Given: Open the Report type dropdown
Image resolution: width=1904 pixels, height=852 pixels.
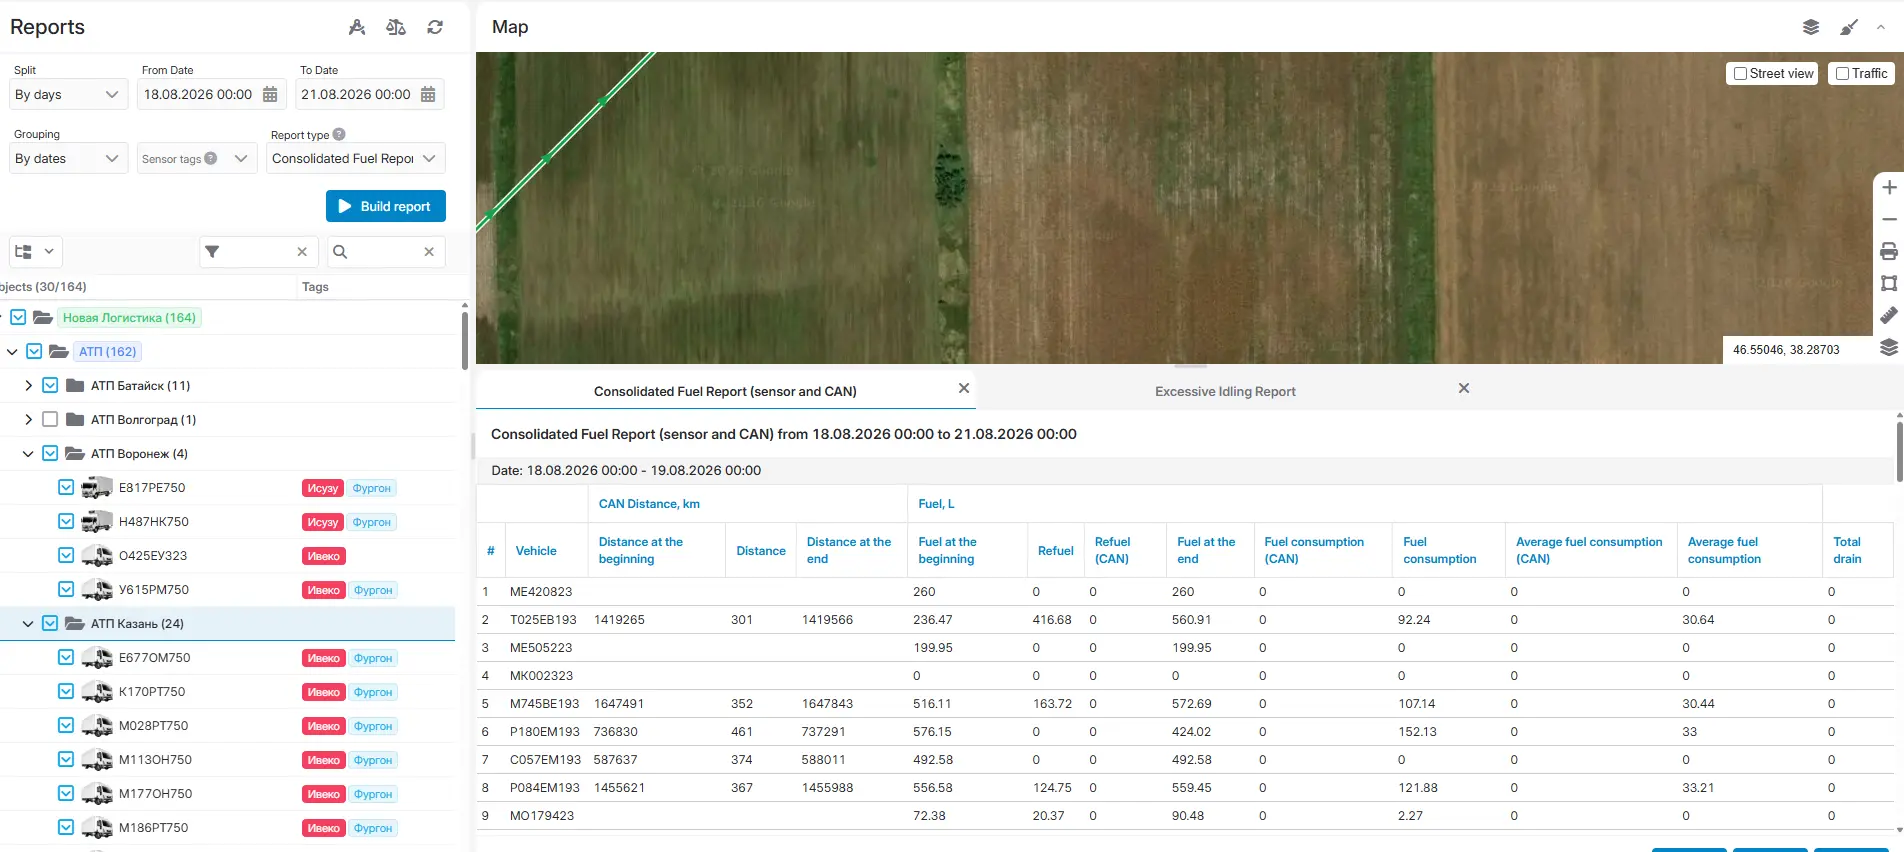Looking at the screenshot, I should coord(355,158).
